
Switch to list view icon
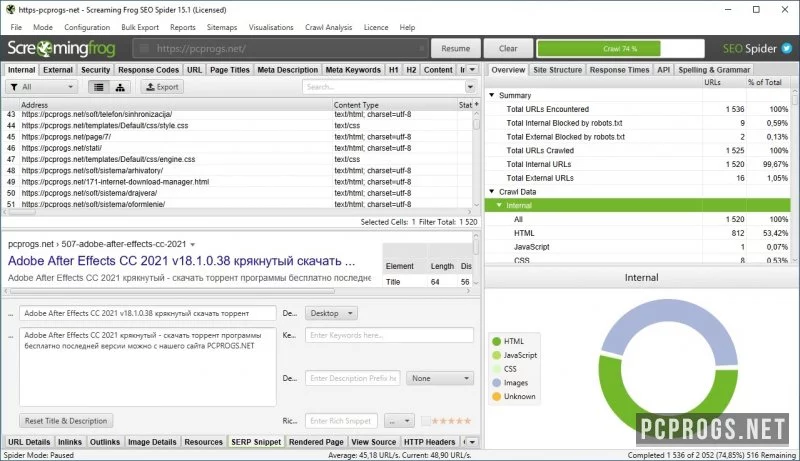click(98, 87)
